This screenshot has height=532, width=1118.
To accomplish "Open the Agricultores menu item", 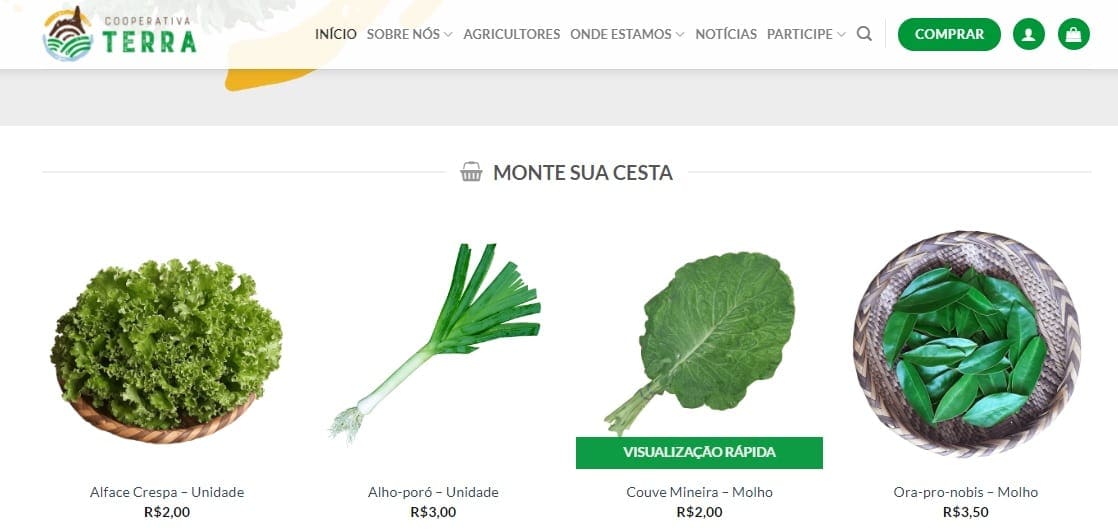I will tap(511, 34).
